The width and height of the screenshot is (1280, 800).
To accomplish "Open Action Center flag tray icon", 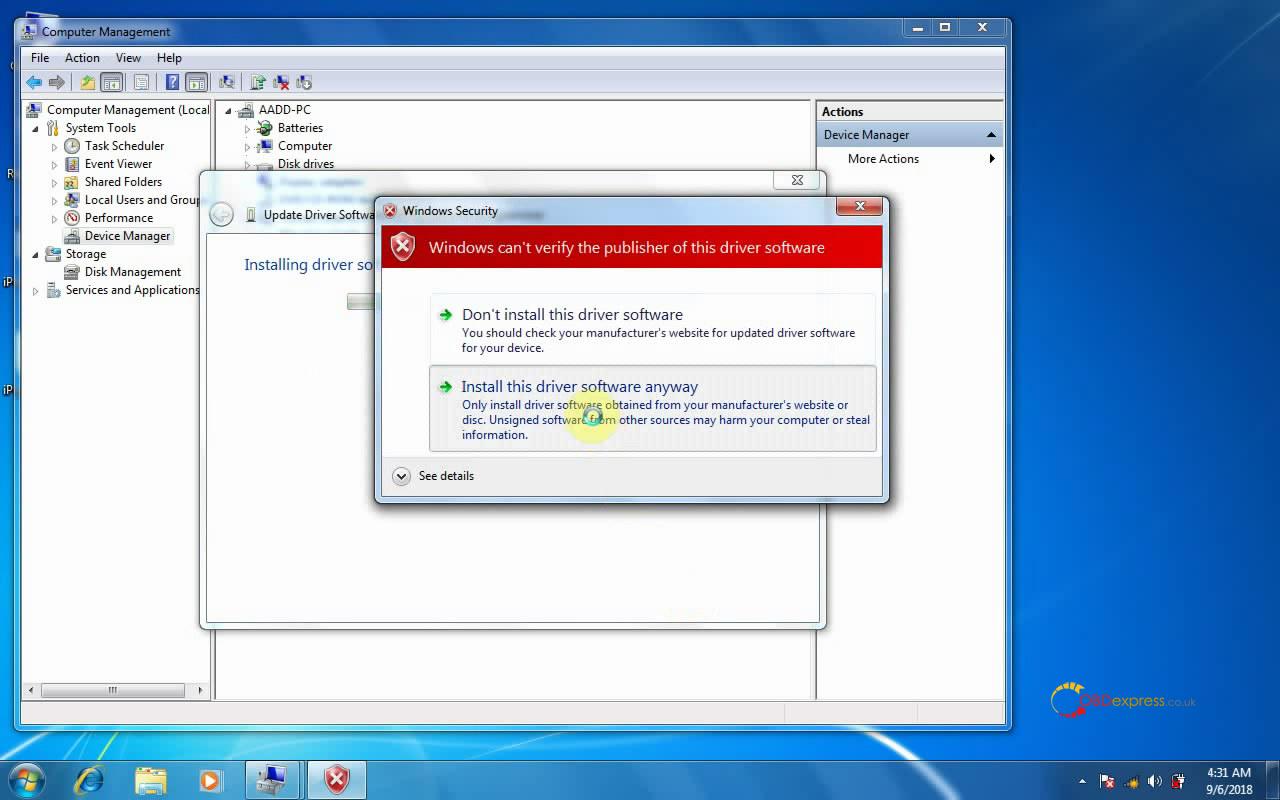I will 1107,781.
